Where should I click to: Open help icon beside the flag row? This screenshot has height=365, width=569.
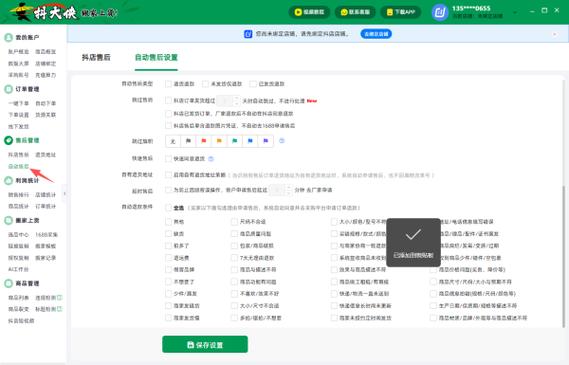click(x=282, y=141)
